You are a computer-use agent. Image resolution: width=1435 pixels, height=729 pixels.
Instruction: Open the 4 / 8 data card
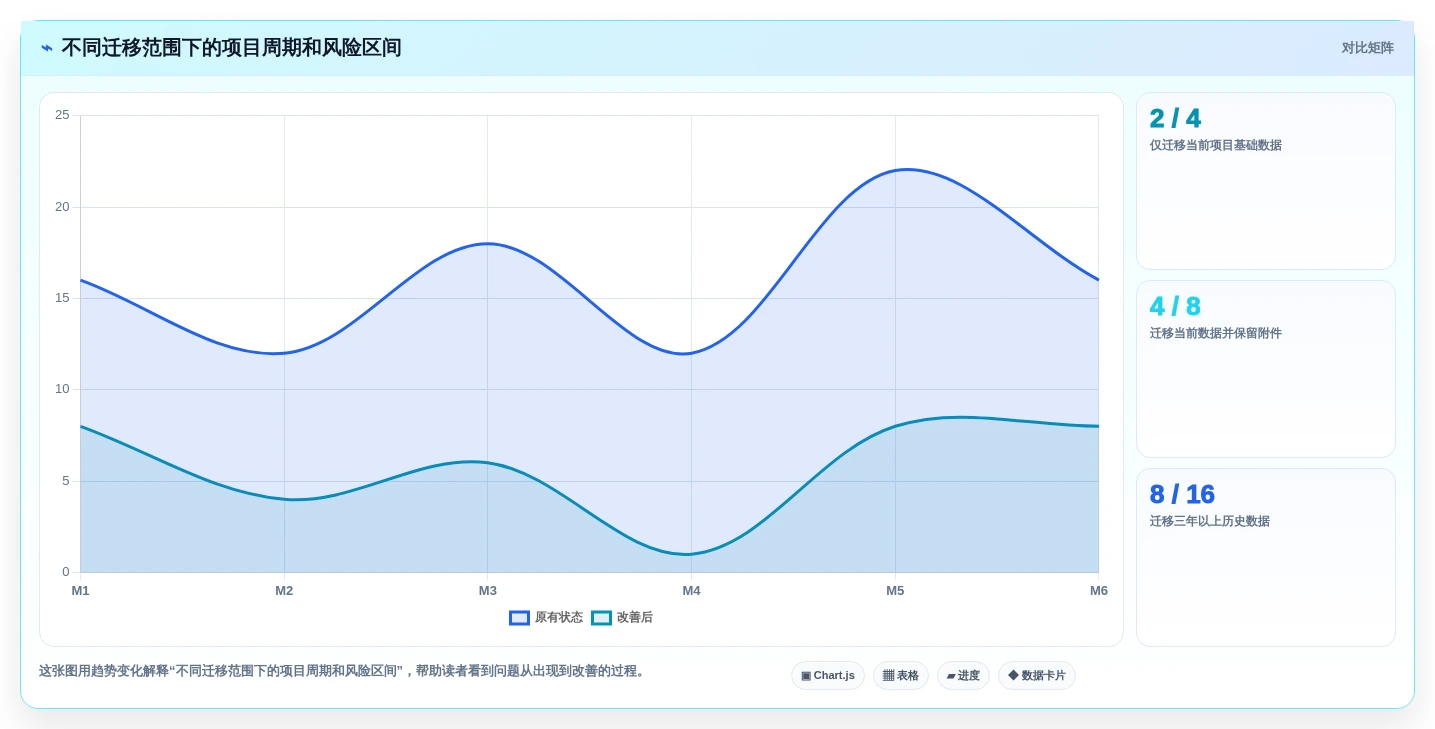pos(1266,369)
